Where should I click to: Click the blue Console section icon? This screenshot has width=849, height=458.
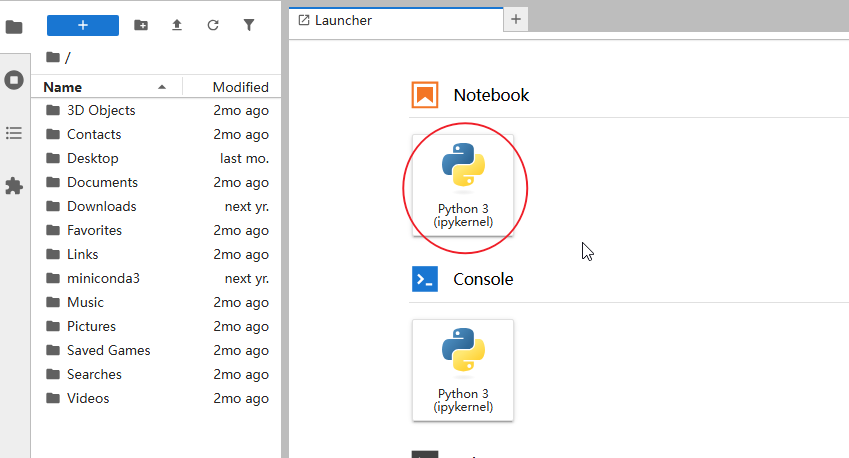point(425,279)
